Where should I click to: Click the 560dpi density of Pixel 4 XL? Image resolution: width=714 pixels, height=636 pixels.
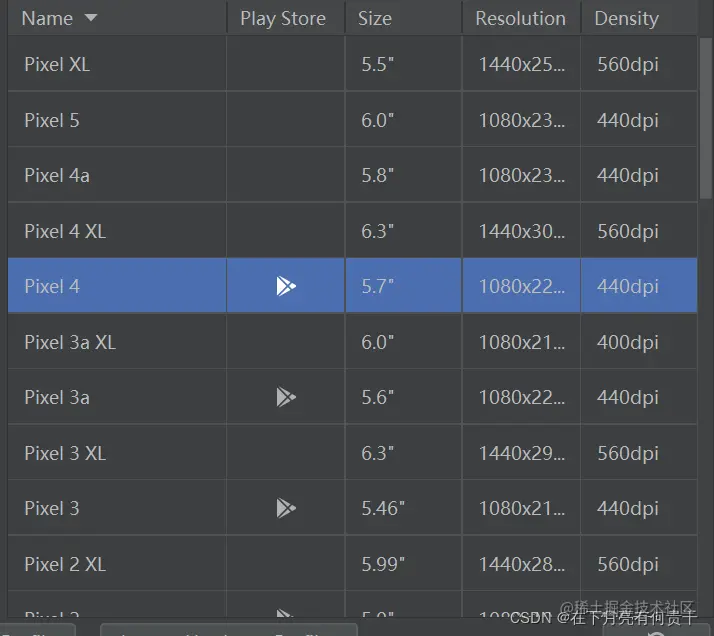(x=639, y=231)
